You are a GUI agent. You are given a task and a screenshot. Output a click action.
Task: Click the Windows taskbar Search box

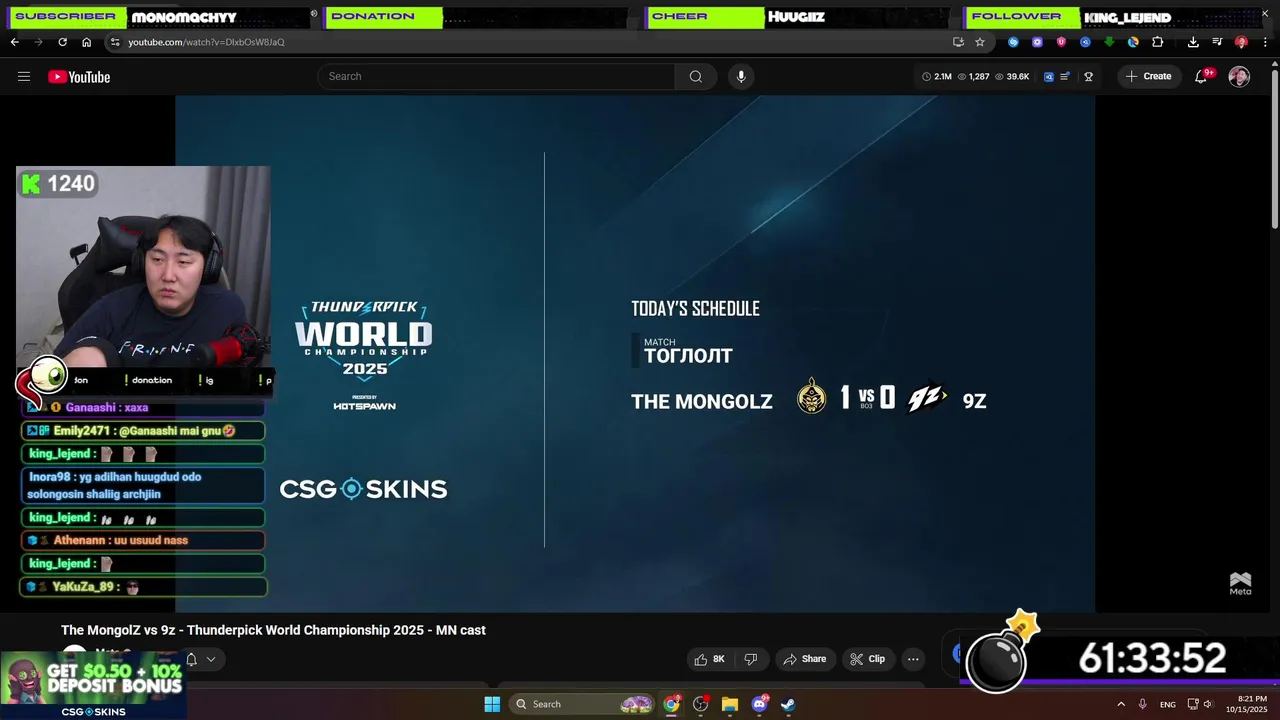click(x=581, y=704)
